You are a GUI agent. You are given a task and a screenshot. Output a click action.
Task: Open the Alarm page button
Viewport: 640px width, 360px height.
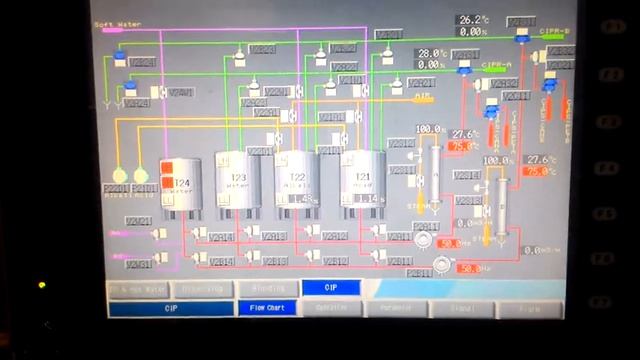click(x=530, y=309)
